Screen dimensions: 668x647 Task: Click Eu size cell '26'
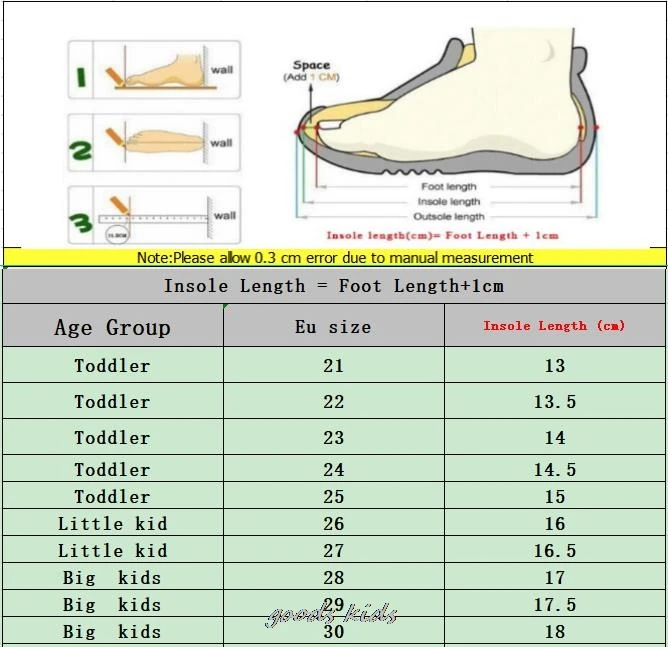click(x=334, y=523)
